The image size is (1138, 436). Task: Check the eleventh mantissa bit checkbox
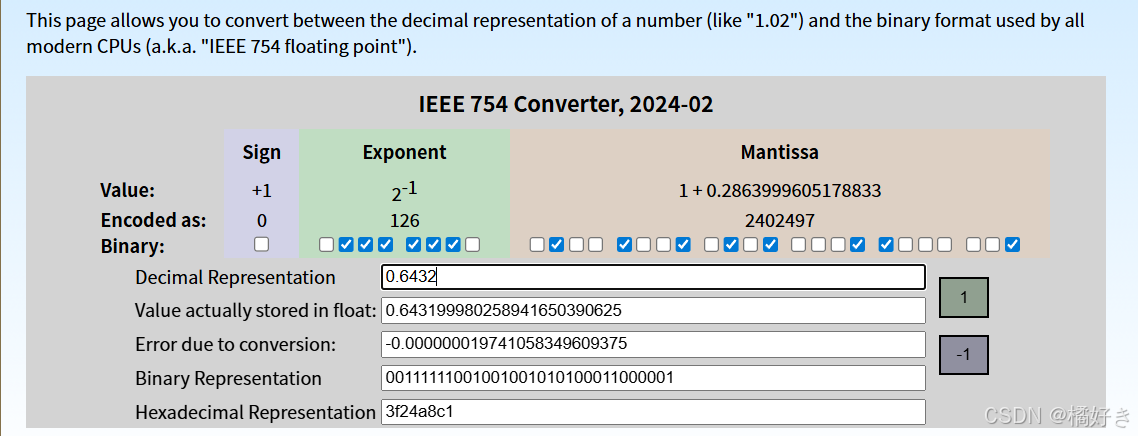[x=750, y=244]
